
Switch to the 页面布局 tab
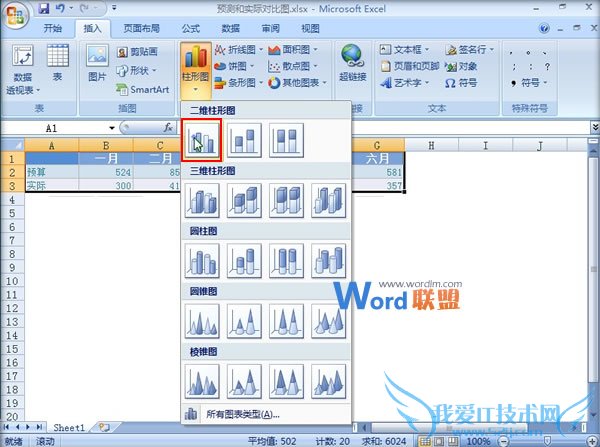pos(142,28)
